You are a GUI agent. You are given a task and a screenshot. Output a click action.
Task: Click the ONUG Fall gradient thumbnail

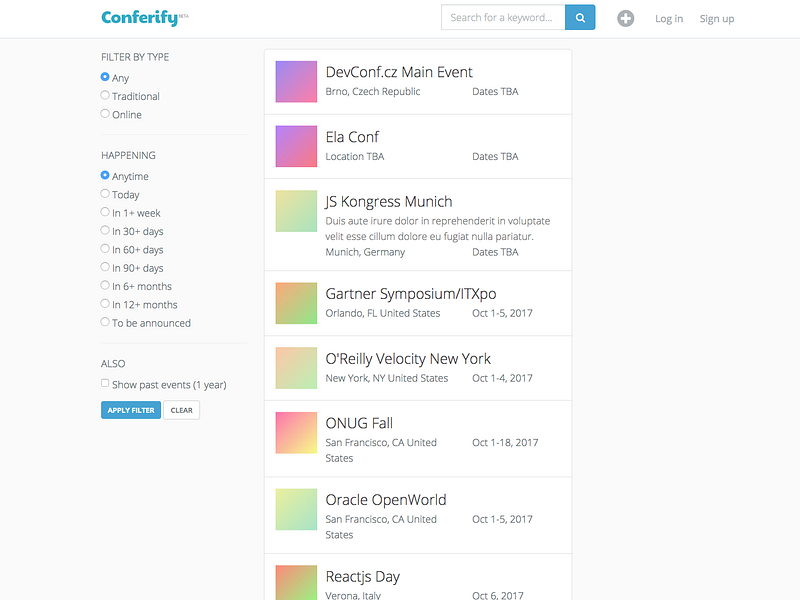(296, 433)
